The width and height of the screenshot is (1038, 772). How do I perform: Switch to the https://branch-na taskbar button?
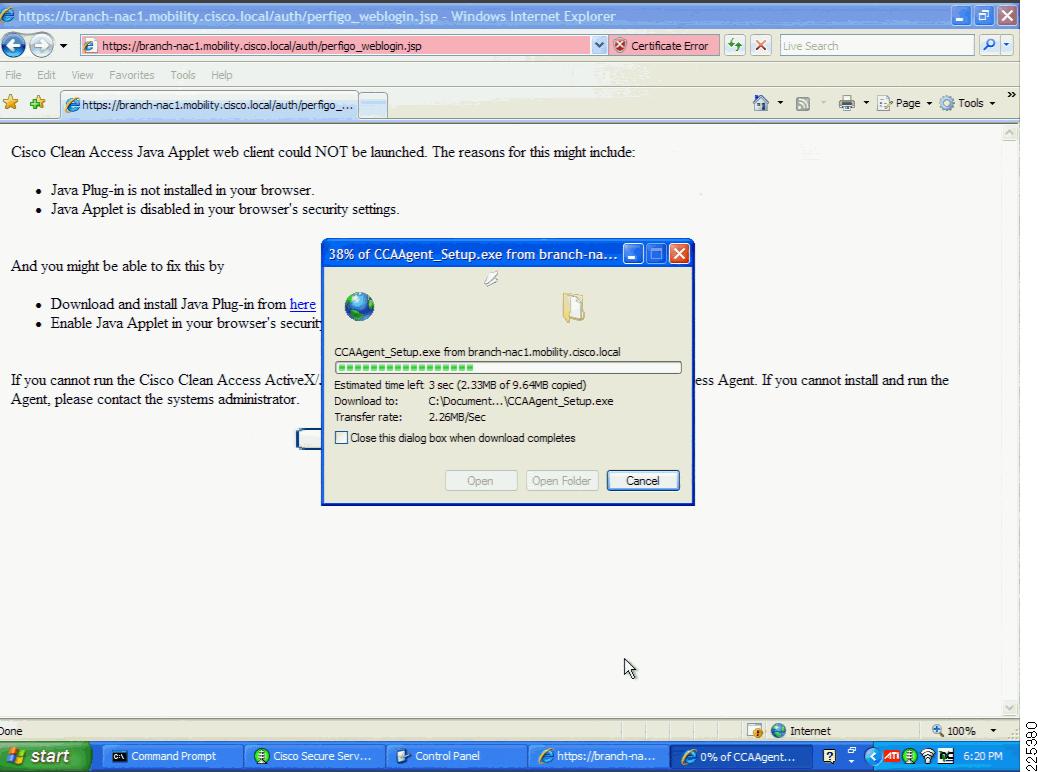598,756
